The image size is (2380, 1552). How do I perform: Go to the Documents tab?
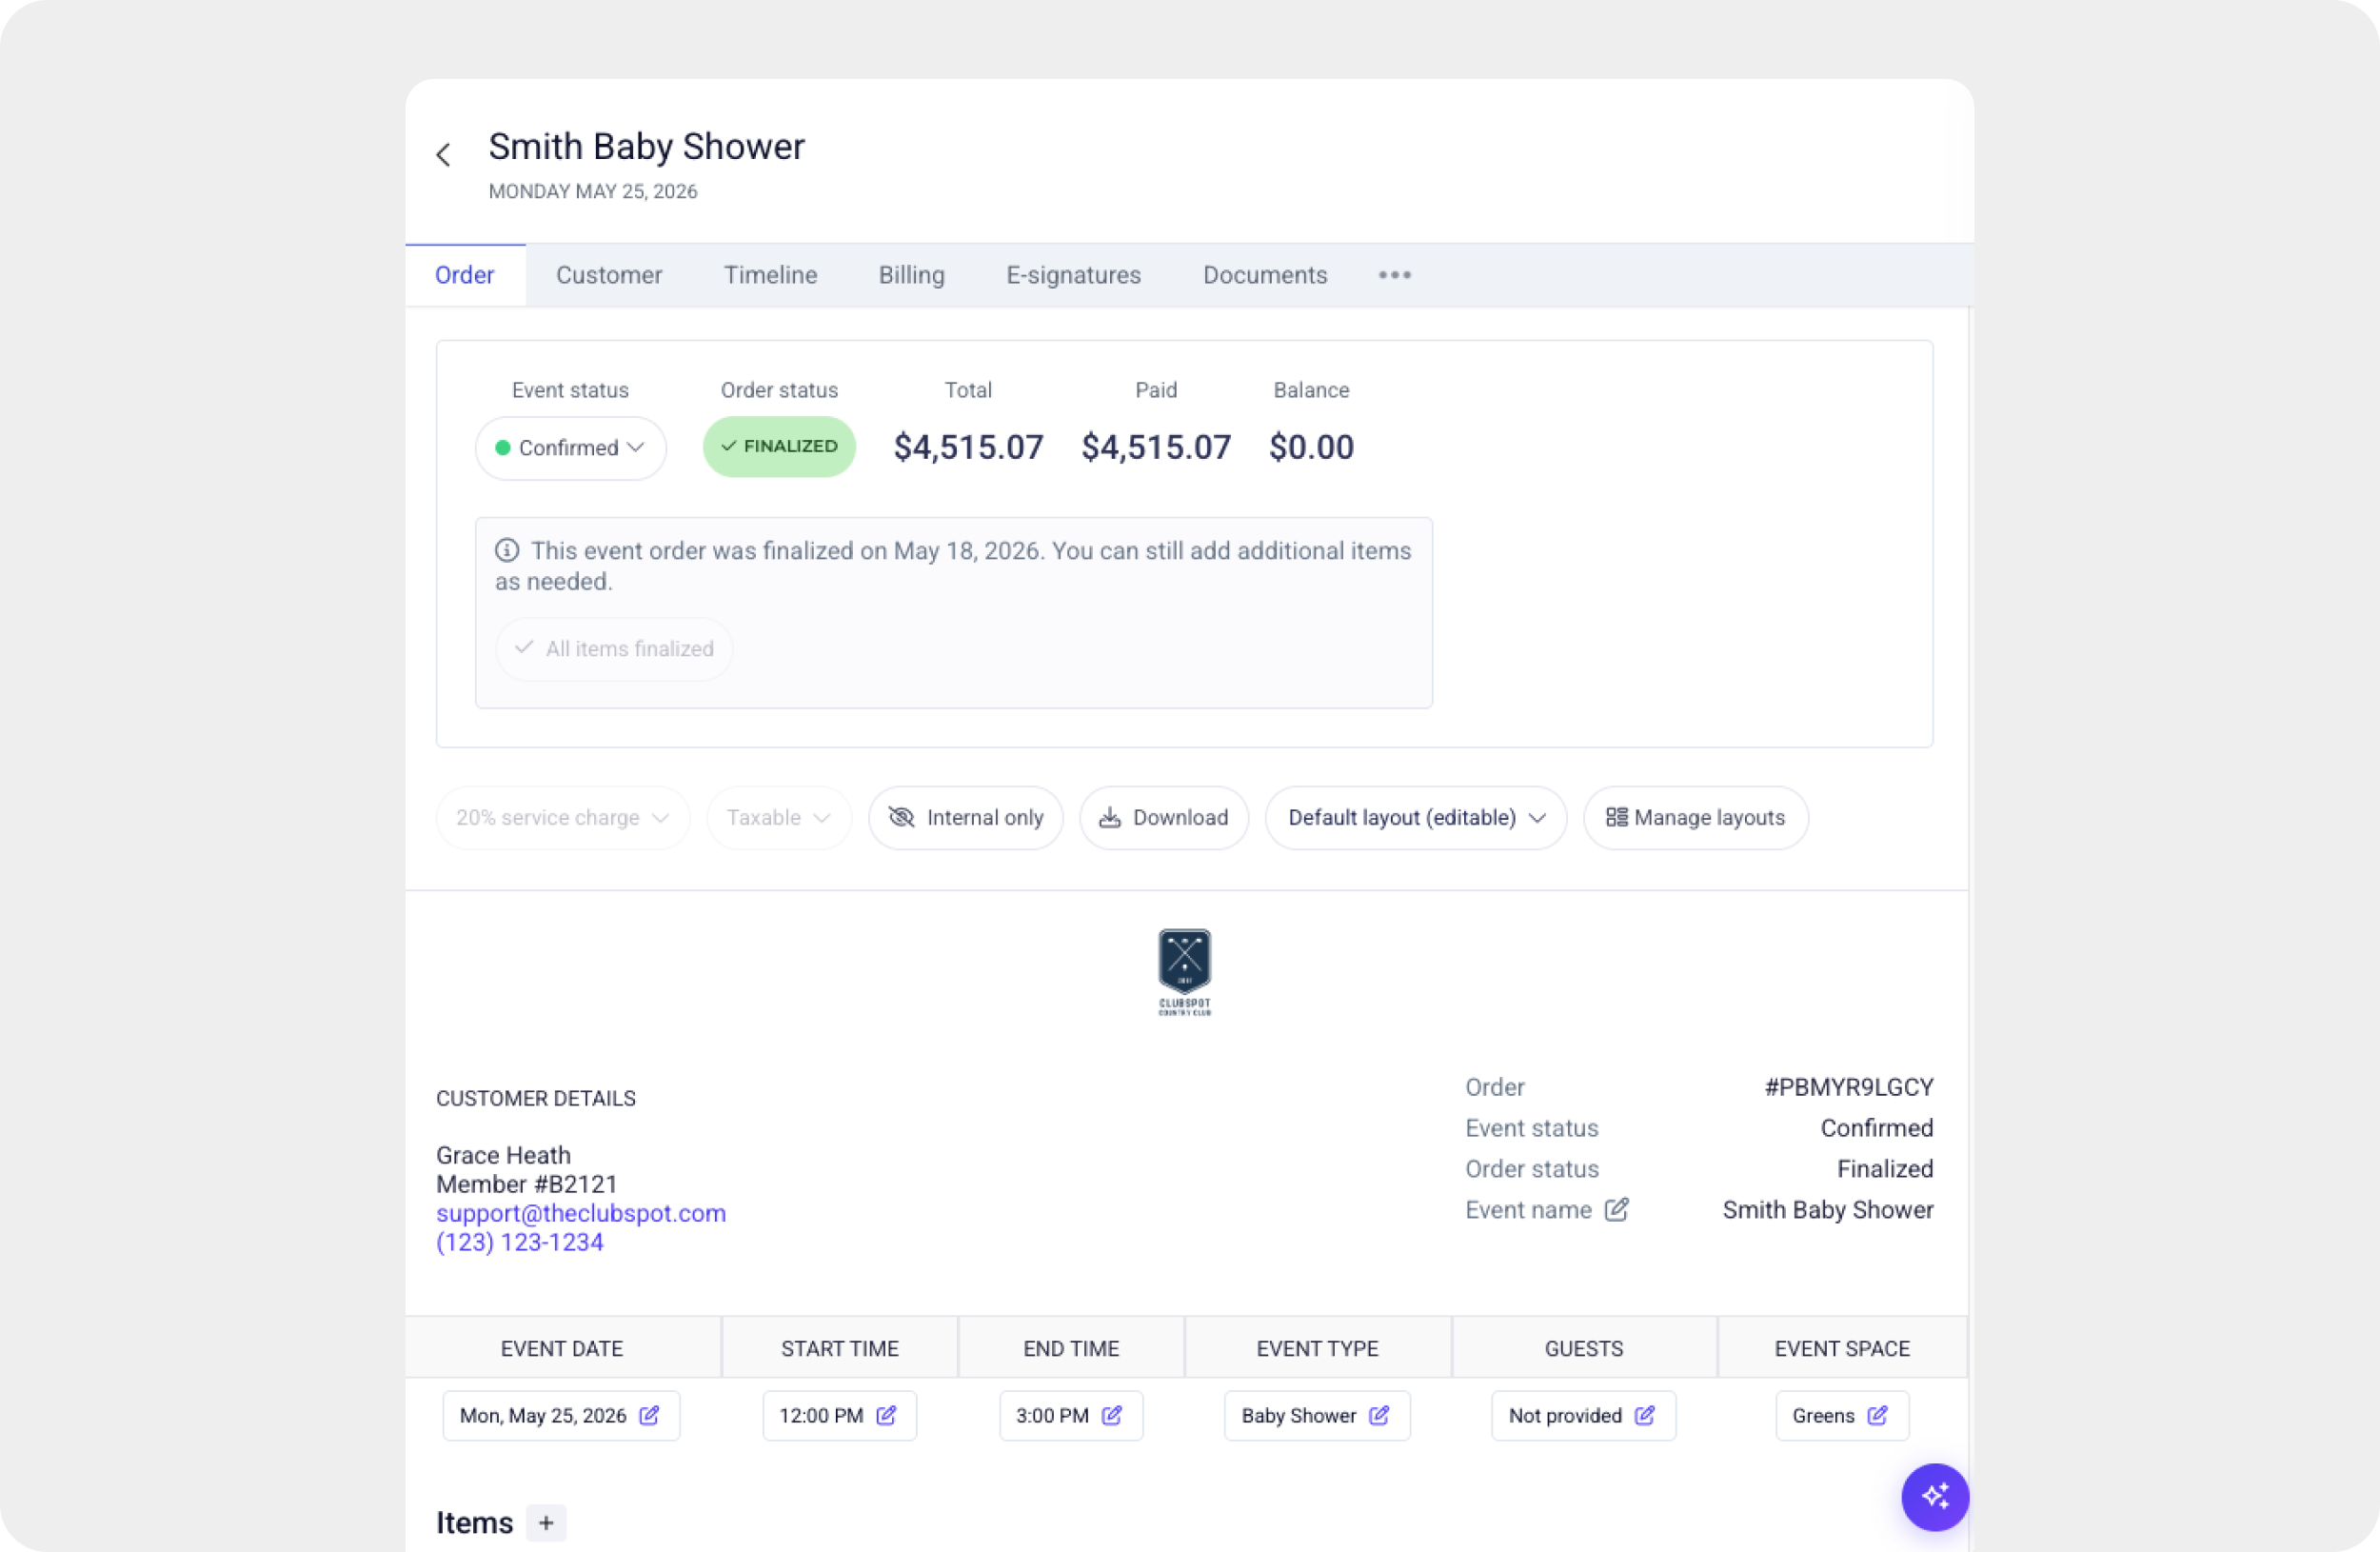point(1264,275)
